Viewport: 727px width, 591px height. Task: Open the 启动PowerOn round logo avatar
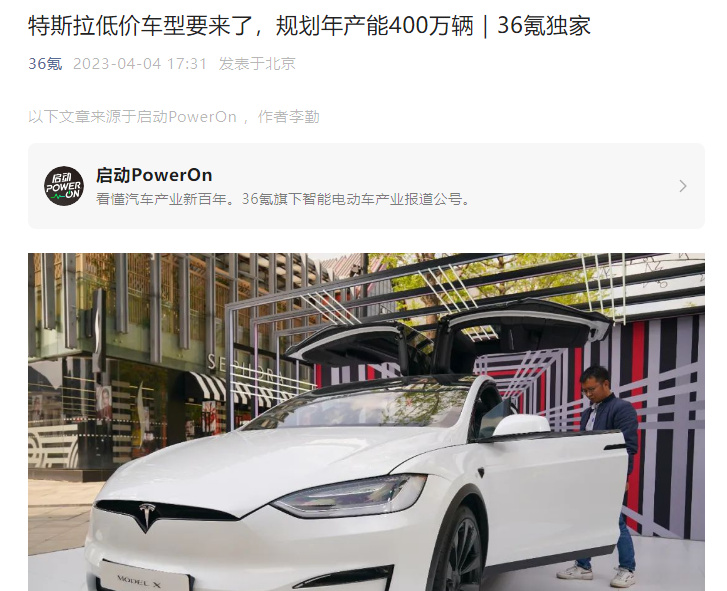(x=64, y=186)
